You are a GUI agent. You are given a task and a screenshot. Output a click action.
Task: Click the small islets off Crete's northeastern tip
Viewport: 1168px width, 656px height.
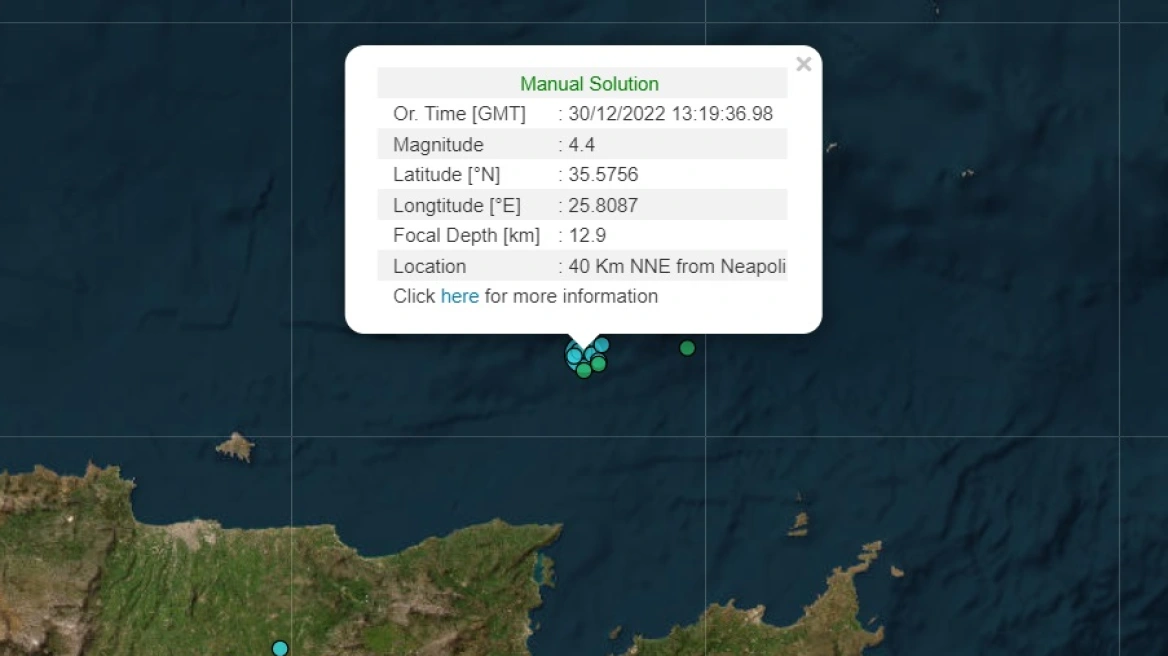(x=799, y=520)
